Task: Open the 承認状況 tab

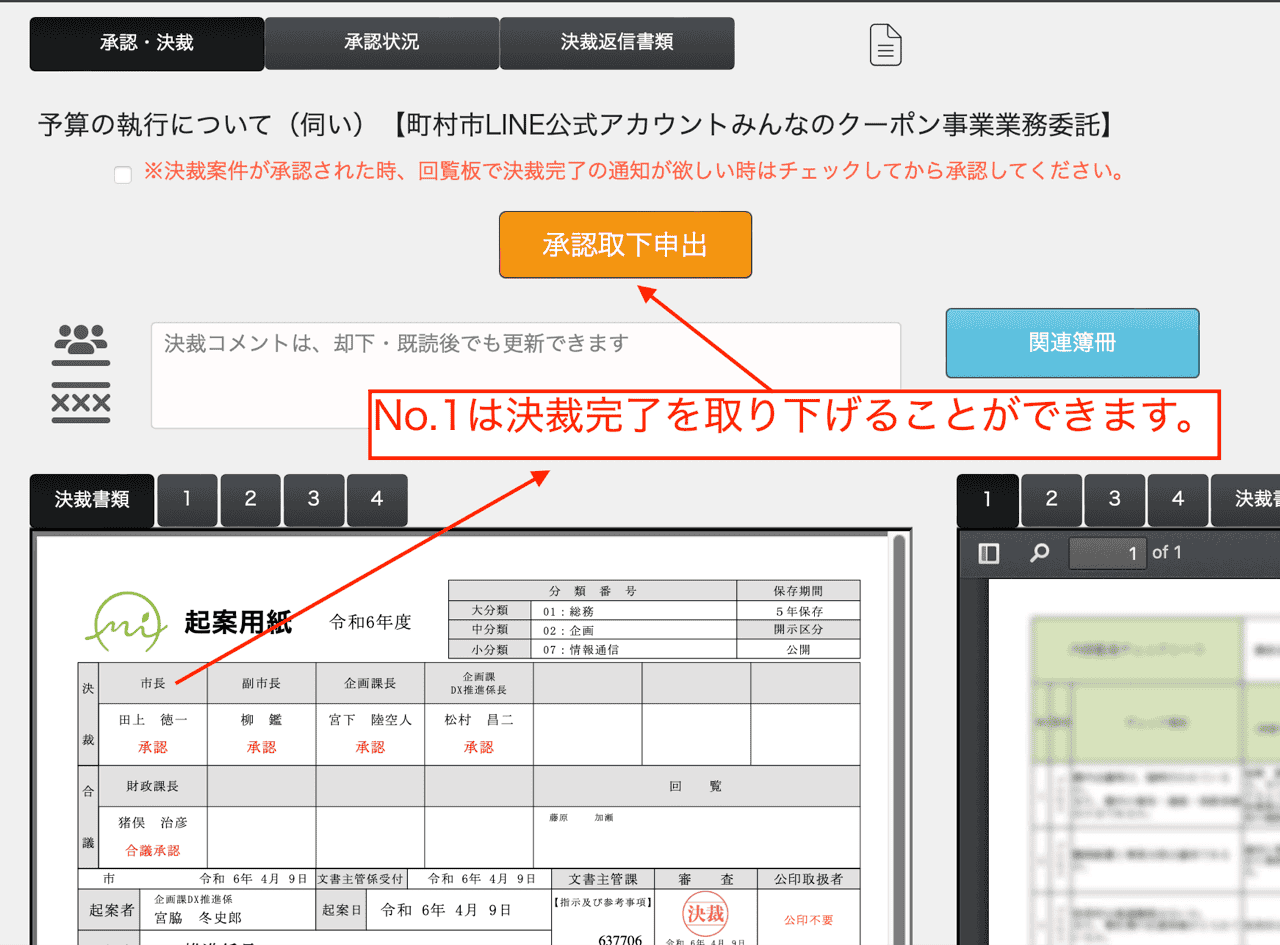Action: [381, 43]
